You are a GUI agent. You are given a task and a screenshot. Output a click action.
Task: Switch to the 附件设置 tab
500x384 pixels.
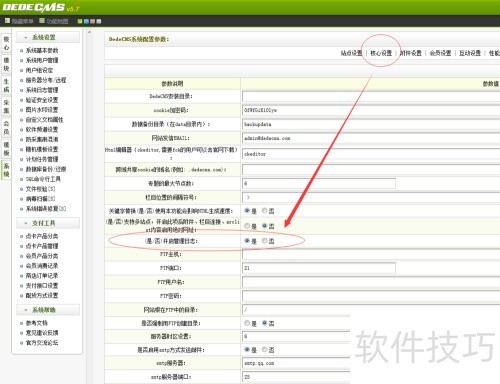point(411,53)
